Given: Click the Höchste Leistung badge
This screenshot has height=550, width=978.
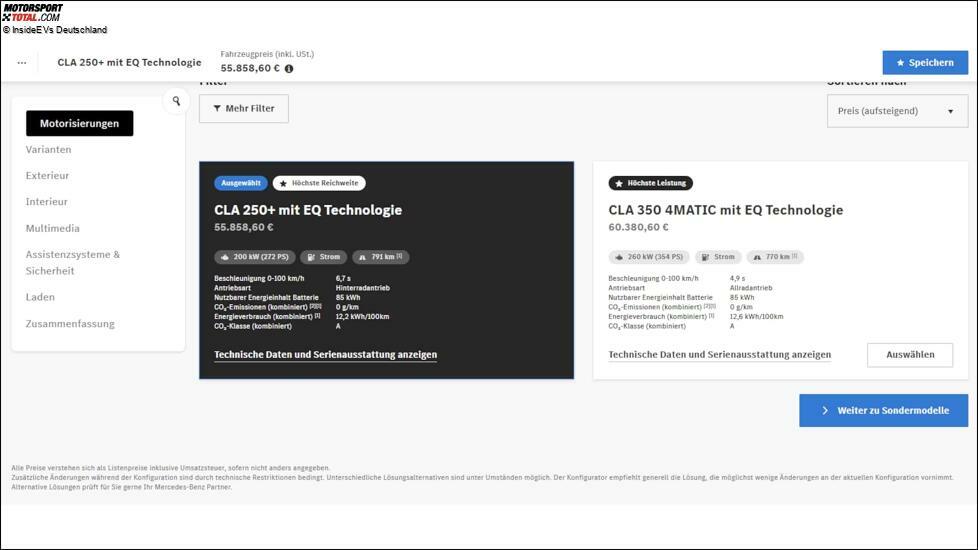Looking at the screenshot, I should click(651, 183).
